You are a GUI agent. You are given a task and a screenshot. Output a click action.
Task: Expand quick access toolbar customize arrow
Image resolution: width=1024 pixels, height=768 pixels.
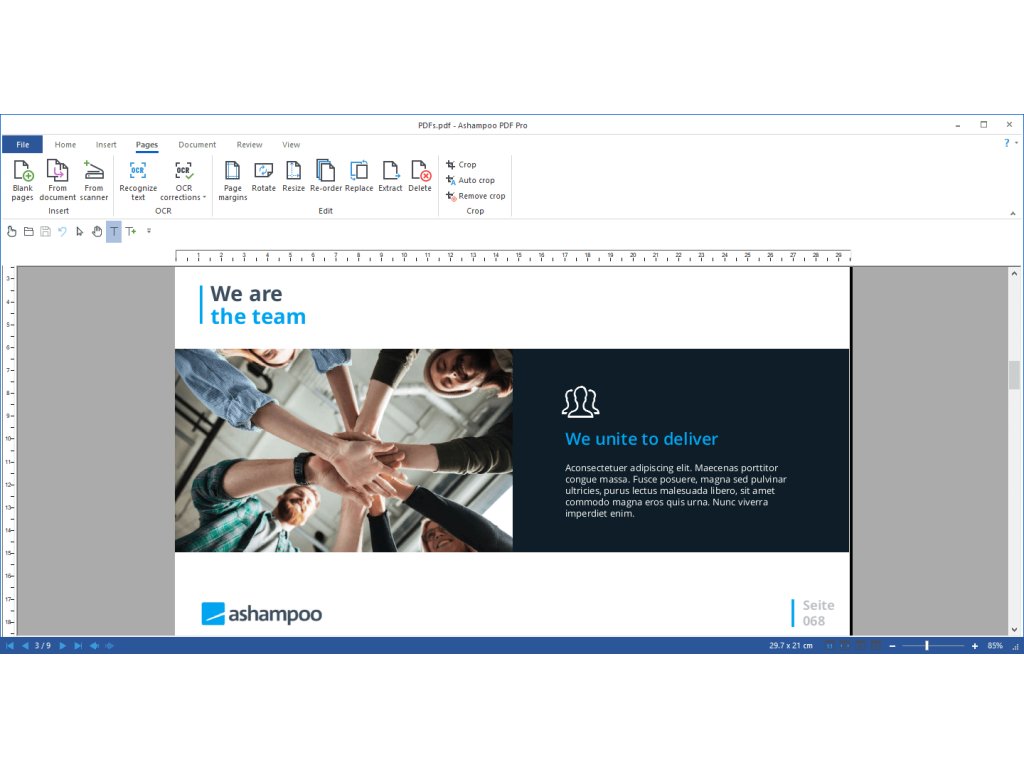149,231
